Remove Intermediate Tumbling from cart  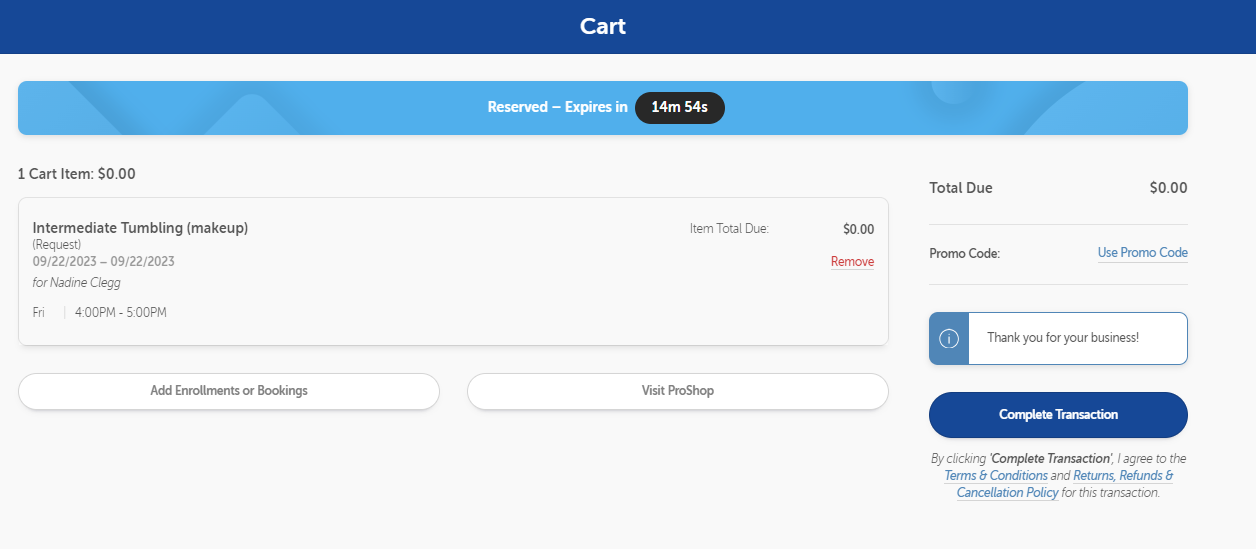click(x=852, y=262)
